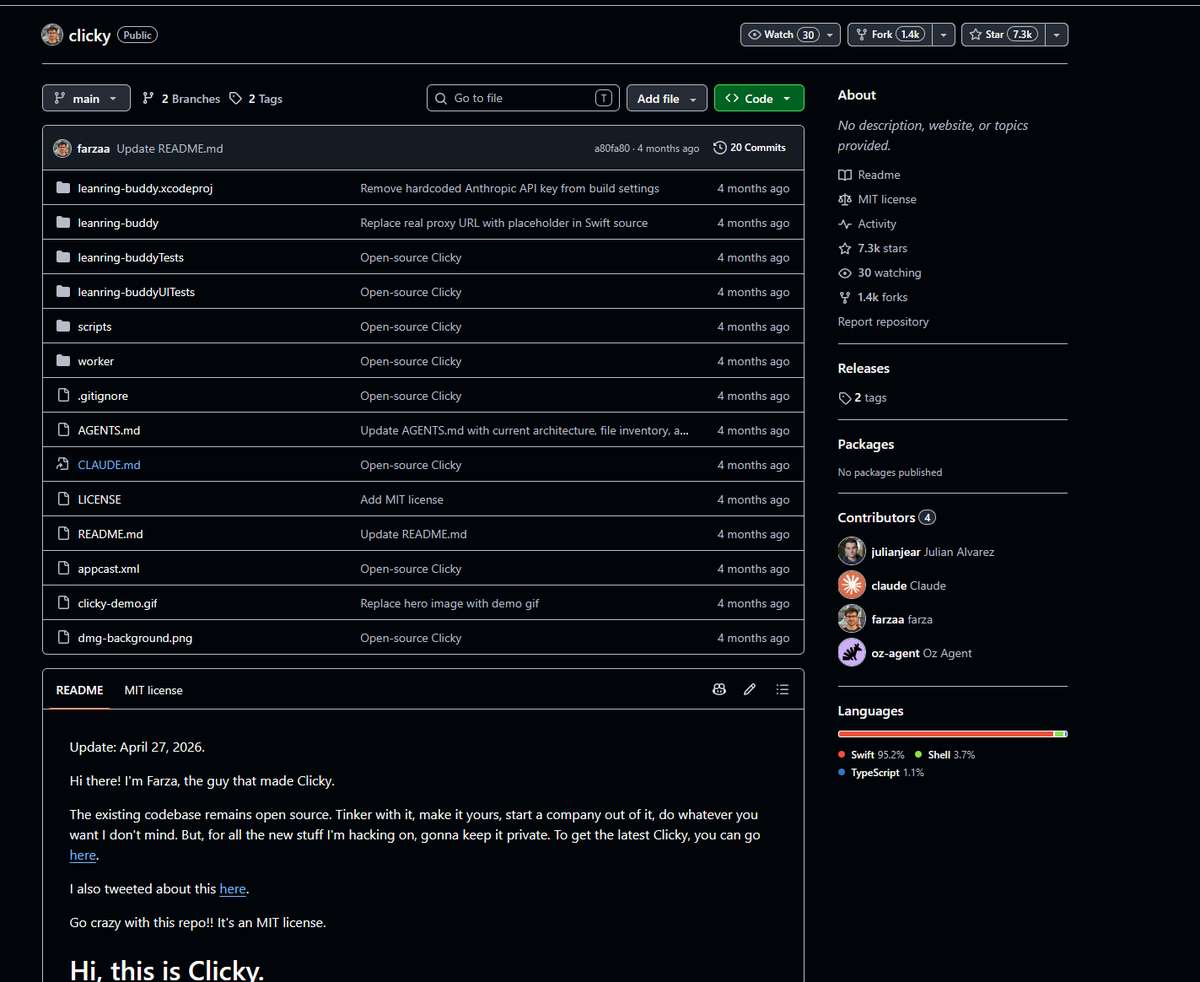
Task: Click the CLAUDE.md symlink file icon
Action: [63, 465]
